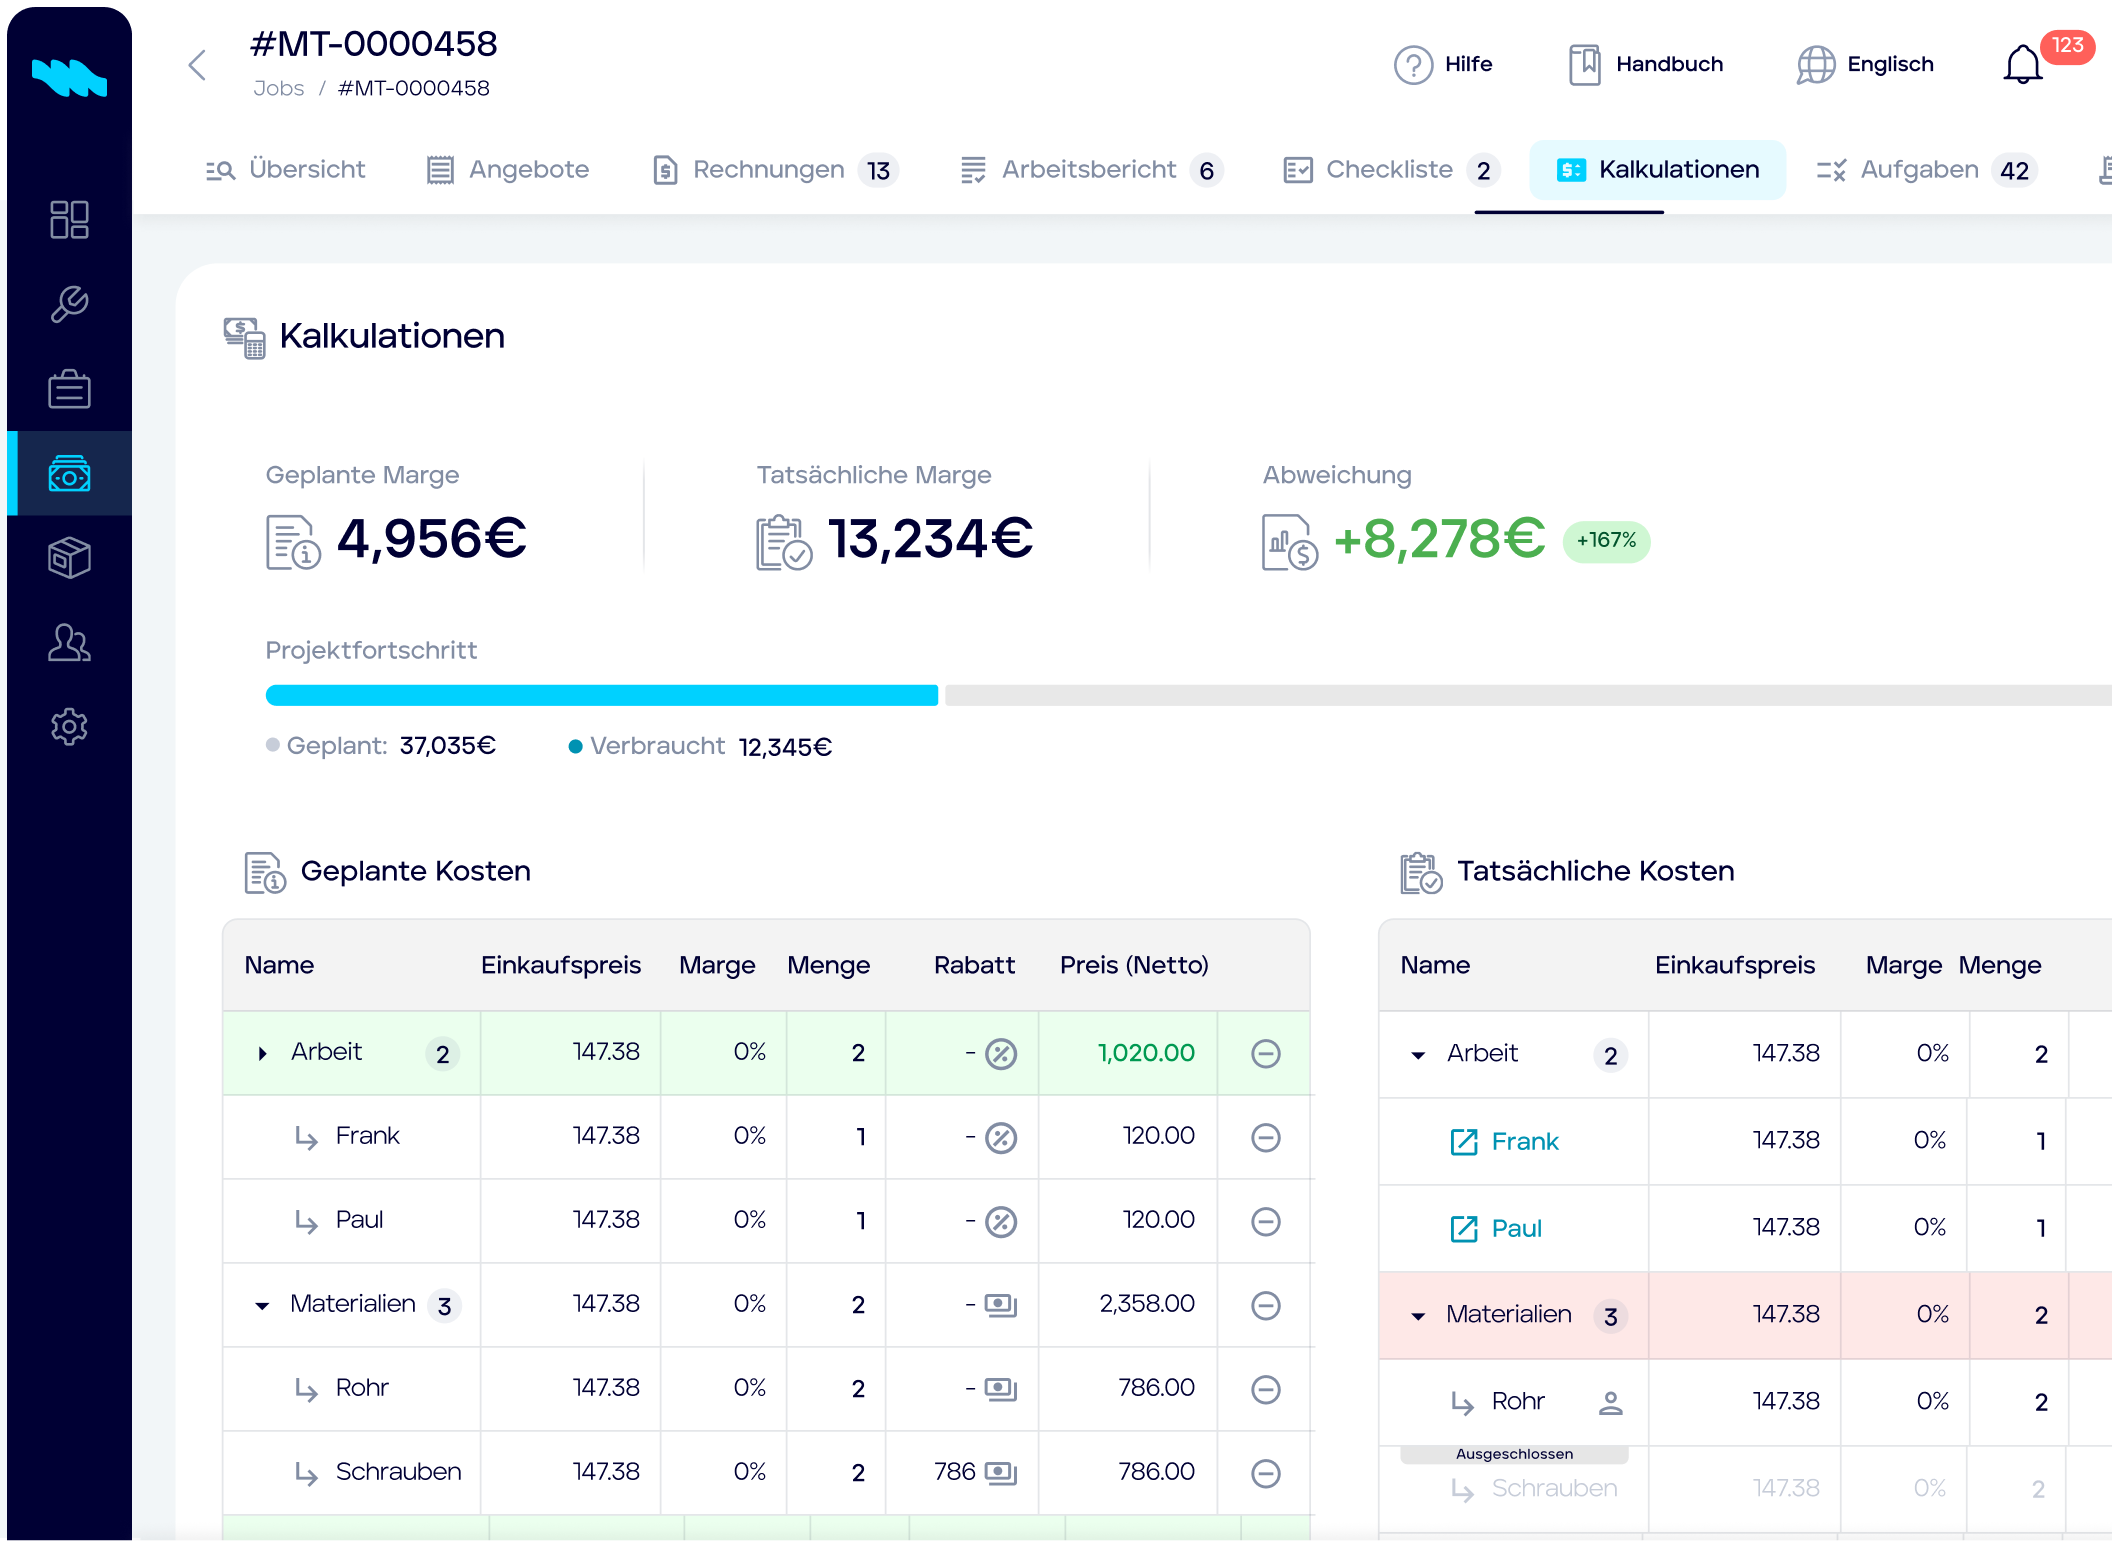
Task: Open notifications bell with 123 badge
Action: point(2023,65)
